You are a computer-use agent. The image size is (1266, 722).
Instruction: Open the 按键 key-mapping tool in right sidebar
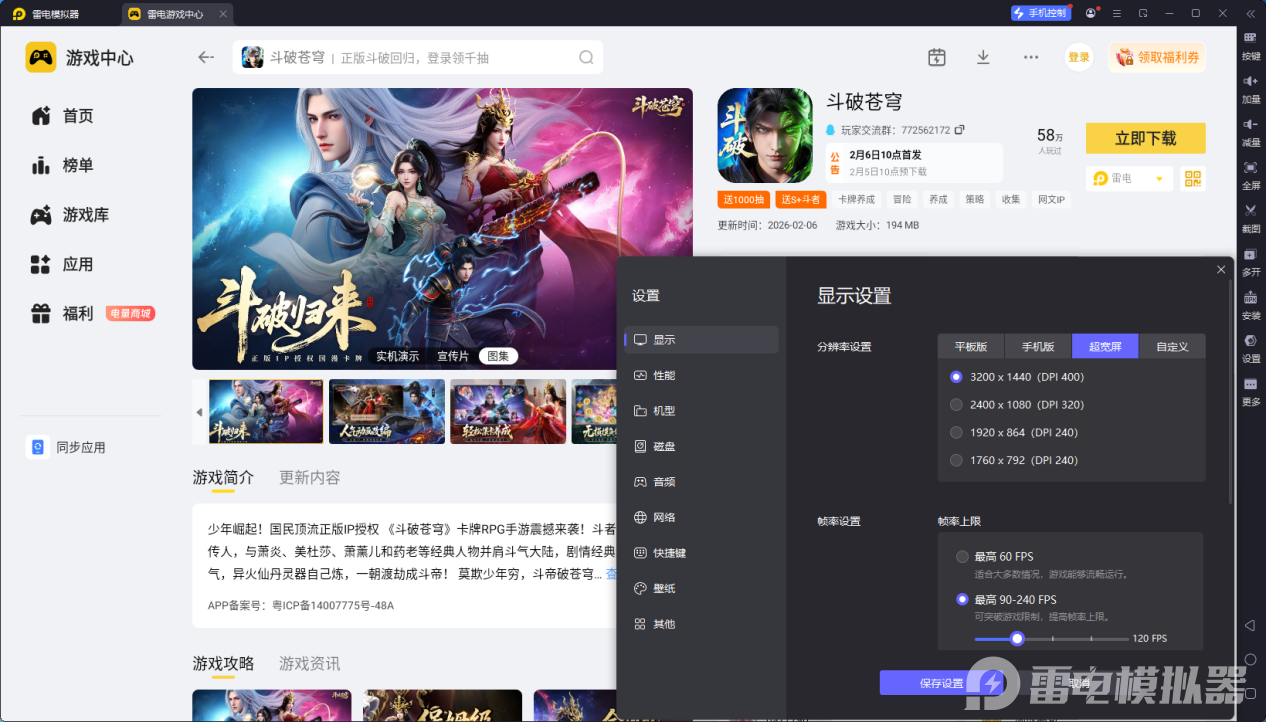click(x=1250, y=44)
